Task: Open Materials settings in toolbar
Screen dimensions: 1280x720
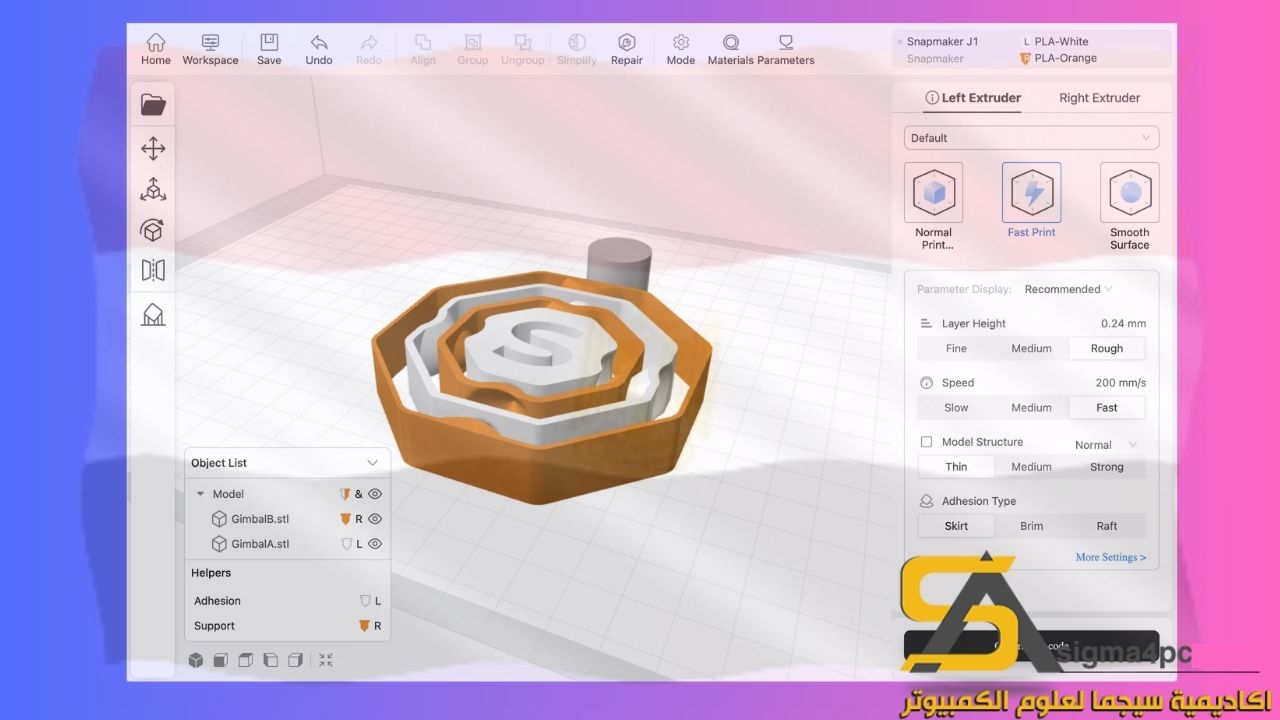Action: [x=731, y=49]
